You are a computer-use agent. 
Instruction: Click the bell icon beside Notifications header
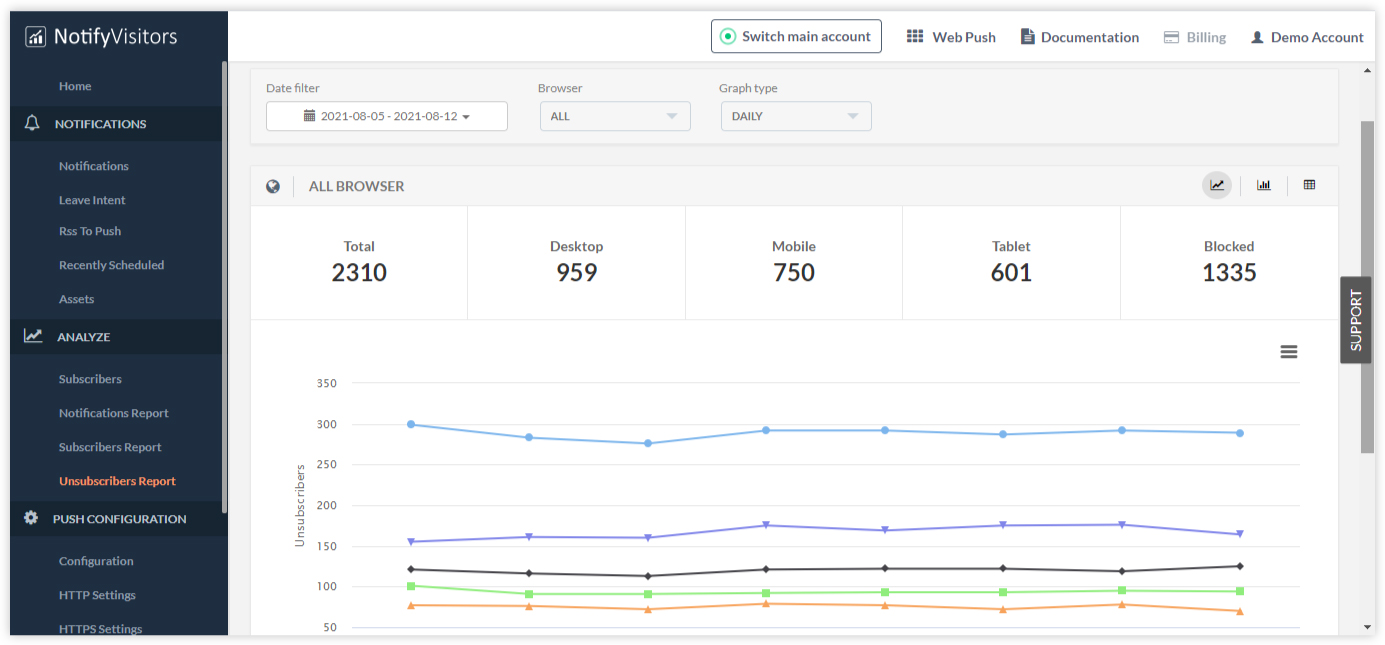32,123
